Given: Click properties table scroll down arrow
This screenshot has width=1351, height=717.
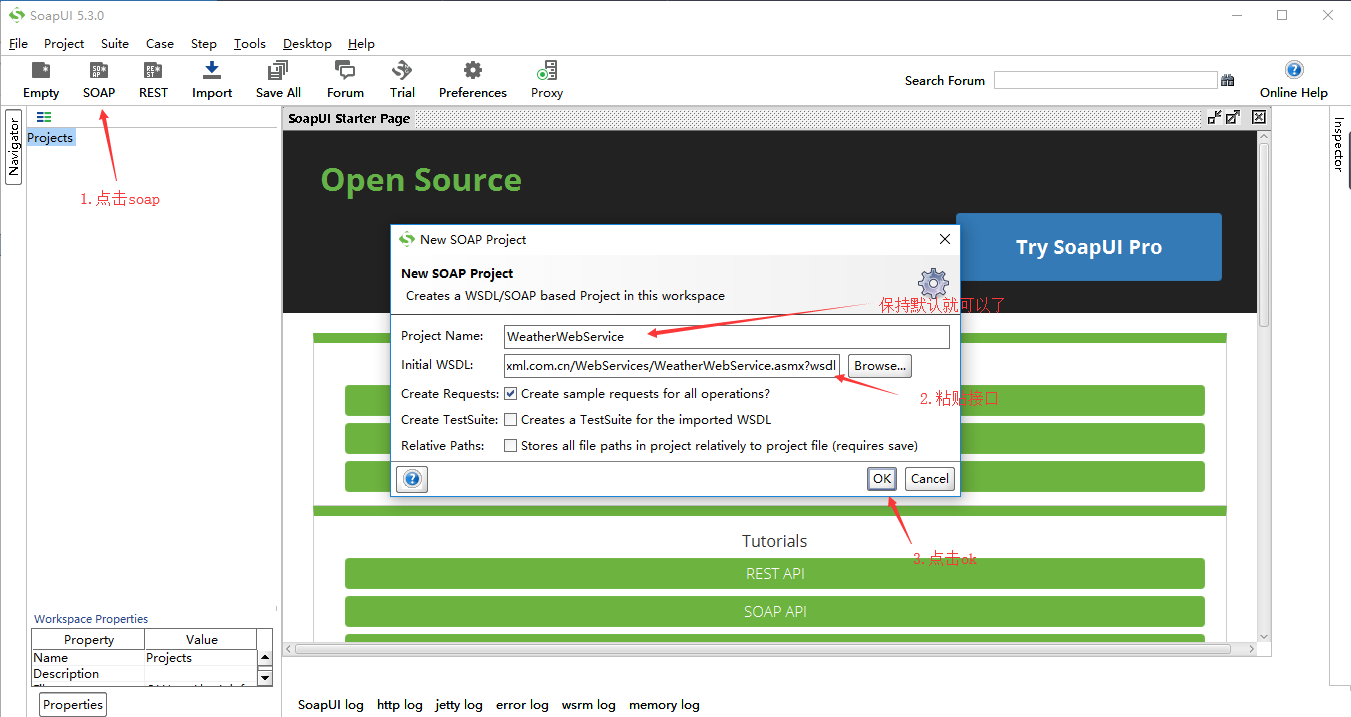Looking at the screenshot, I should pos(265,677).
